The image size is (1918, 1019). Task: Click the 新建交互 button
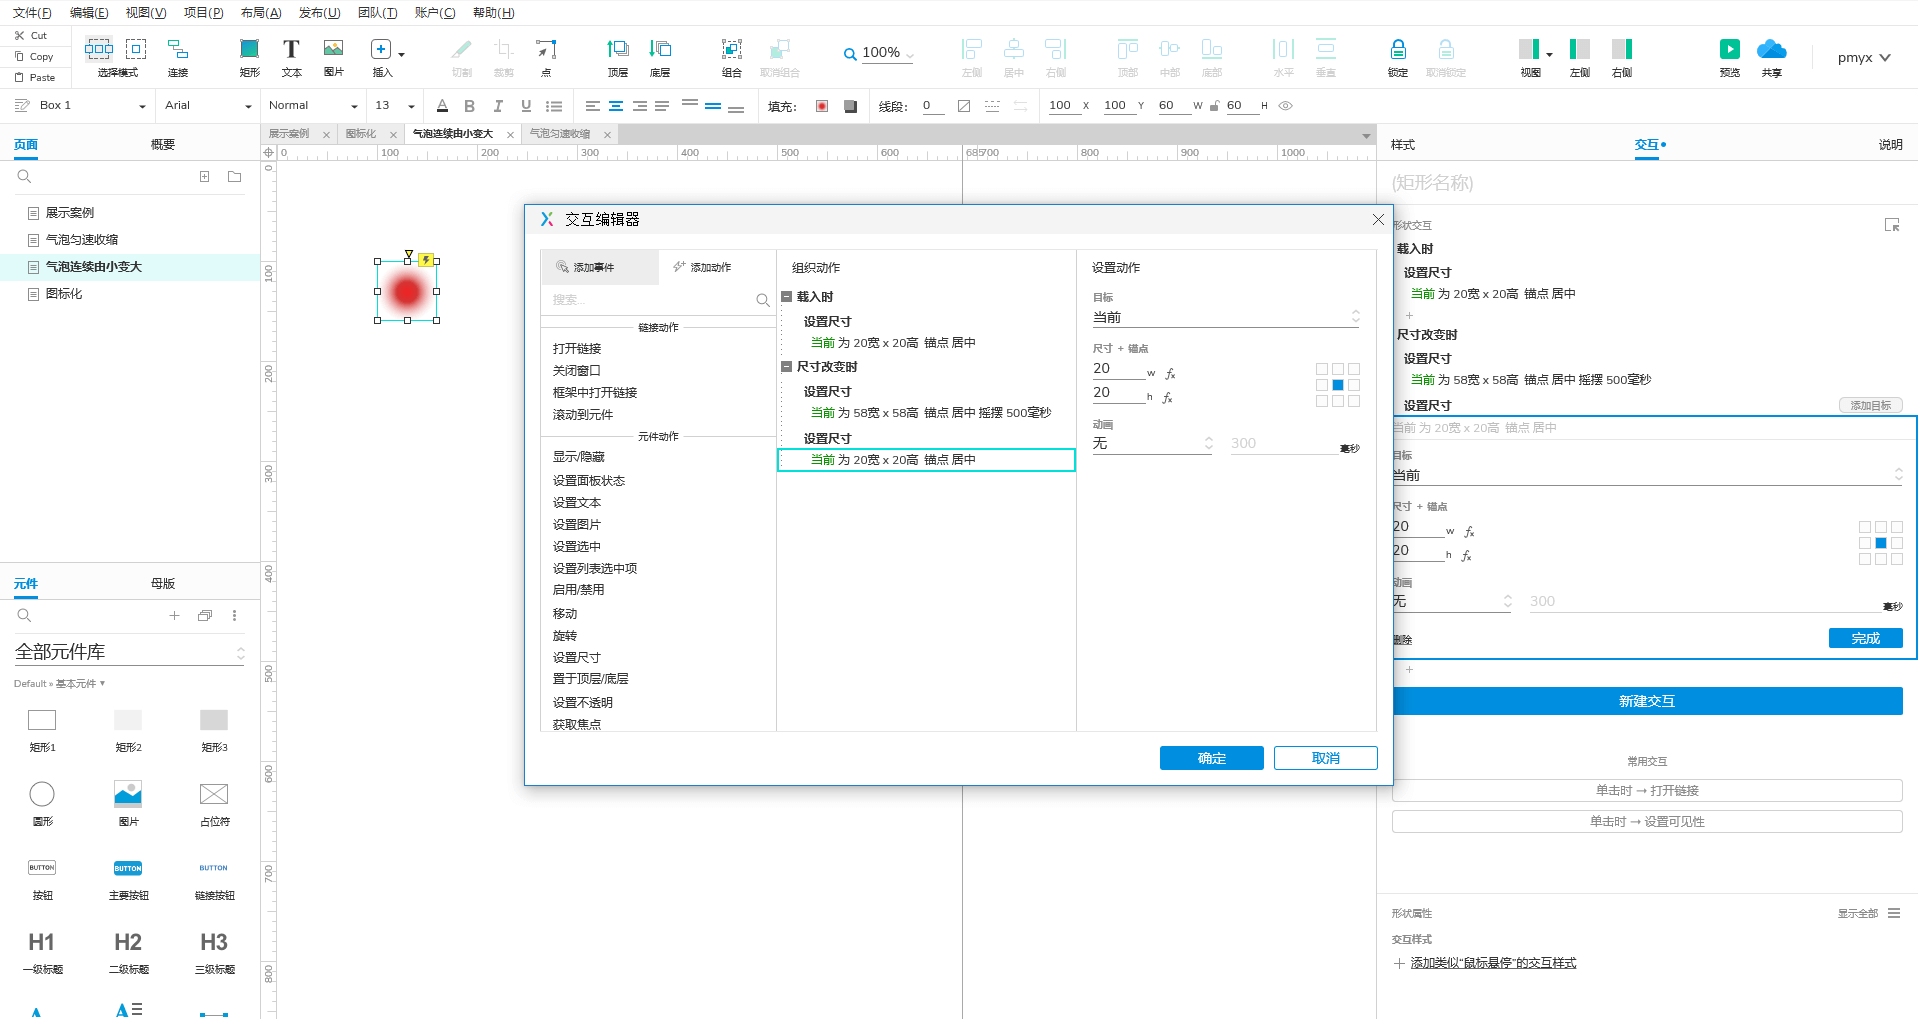tap(1647, 701)
